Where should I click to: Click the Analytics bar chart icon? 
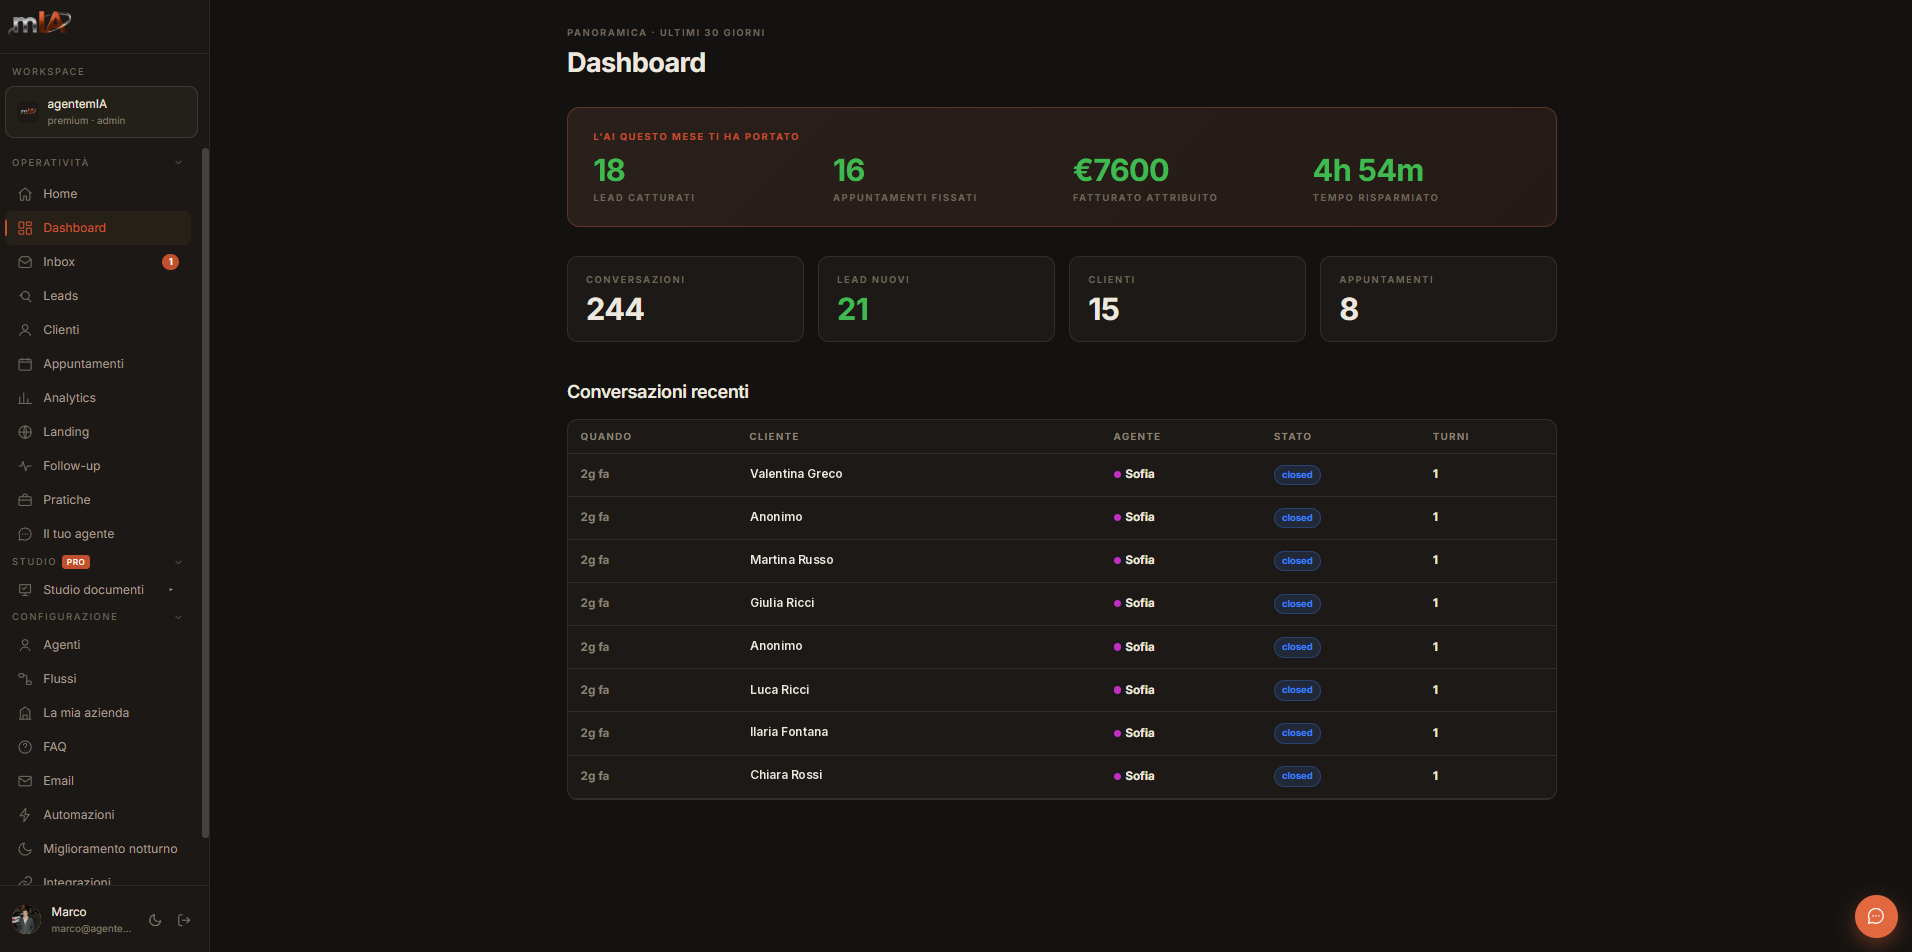tap(25, 398)
